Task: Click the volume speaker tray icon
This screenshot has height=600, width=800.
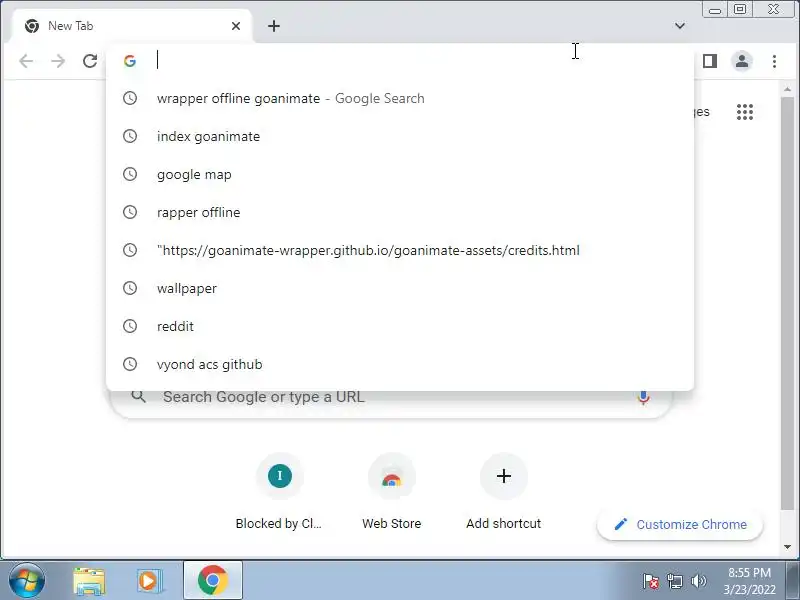Action: [698, 581]
